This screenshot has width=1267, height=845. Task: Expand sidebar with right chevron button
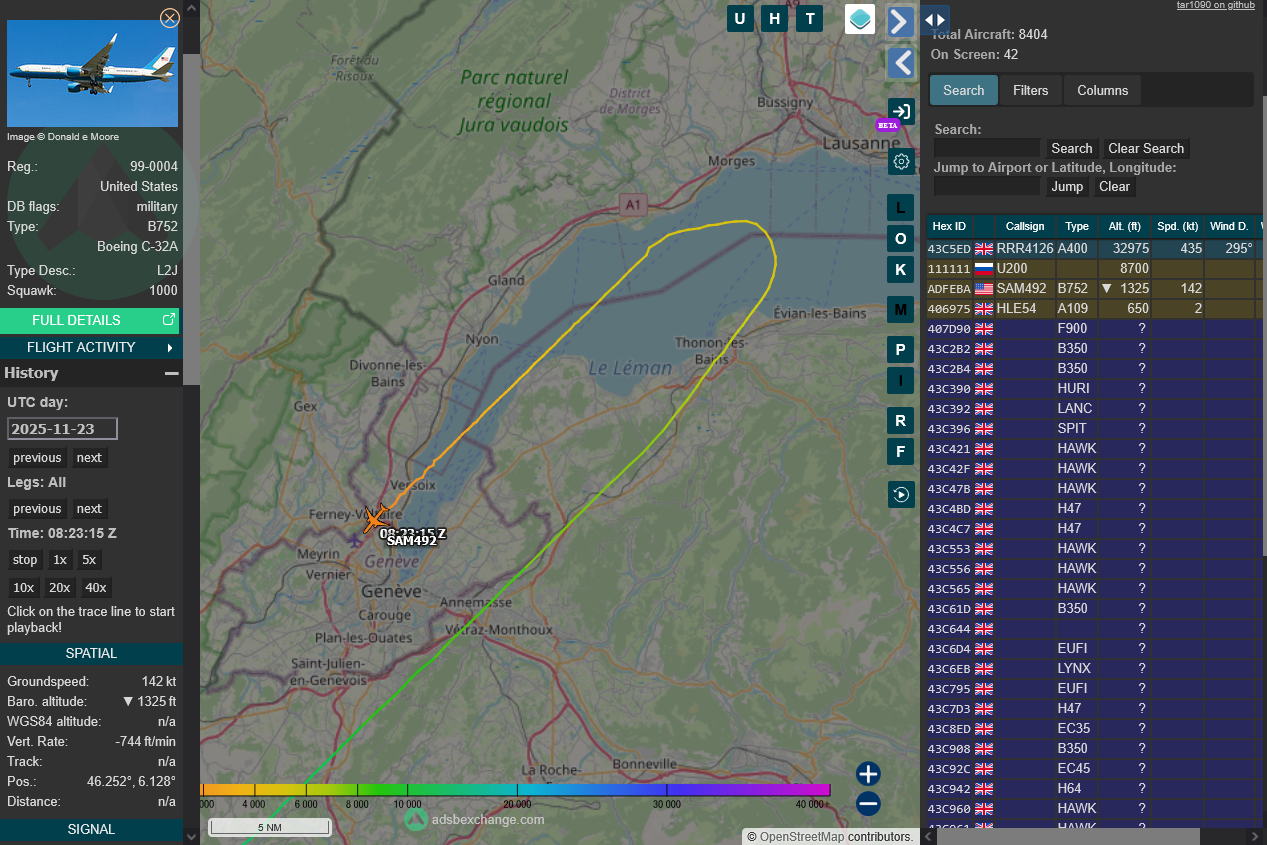click(901, 21)
